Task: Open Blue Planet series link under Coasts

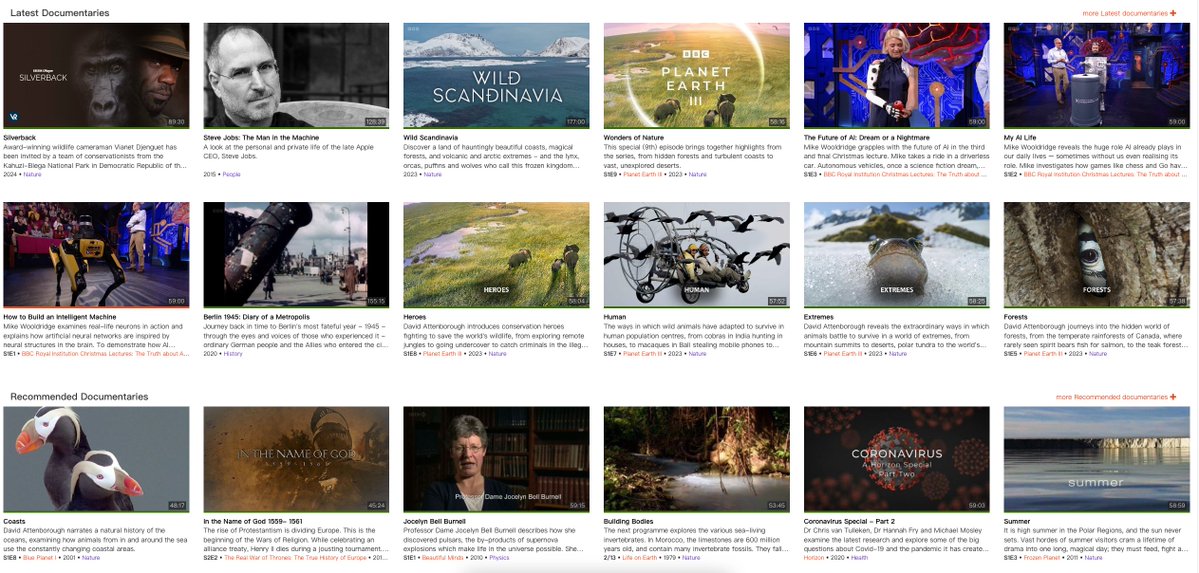Action: [x=39, y=558]
